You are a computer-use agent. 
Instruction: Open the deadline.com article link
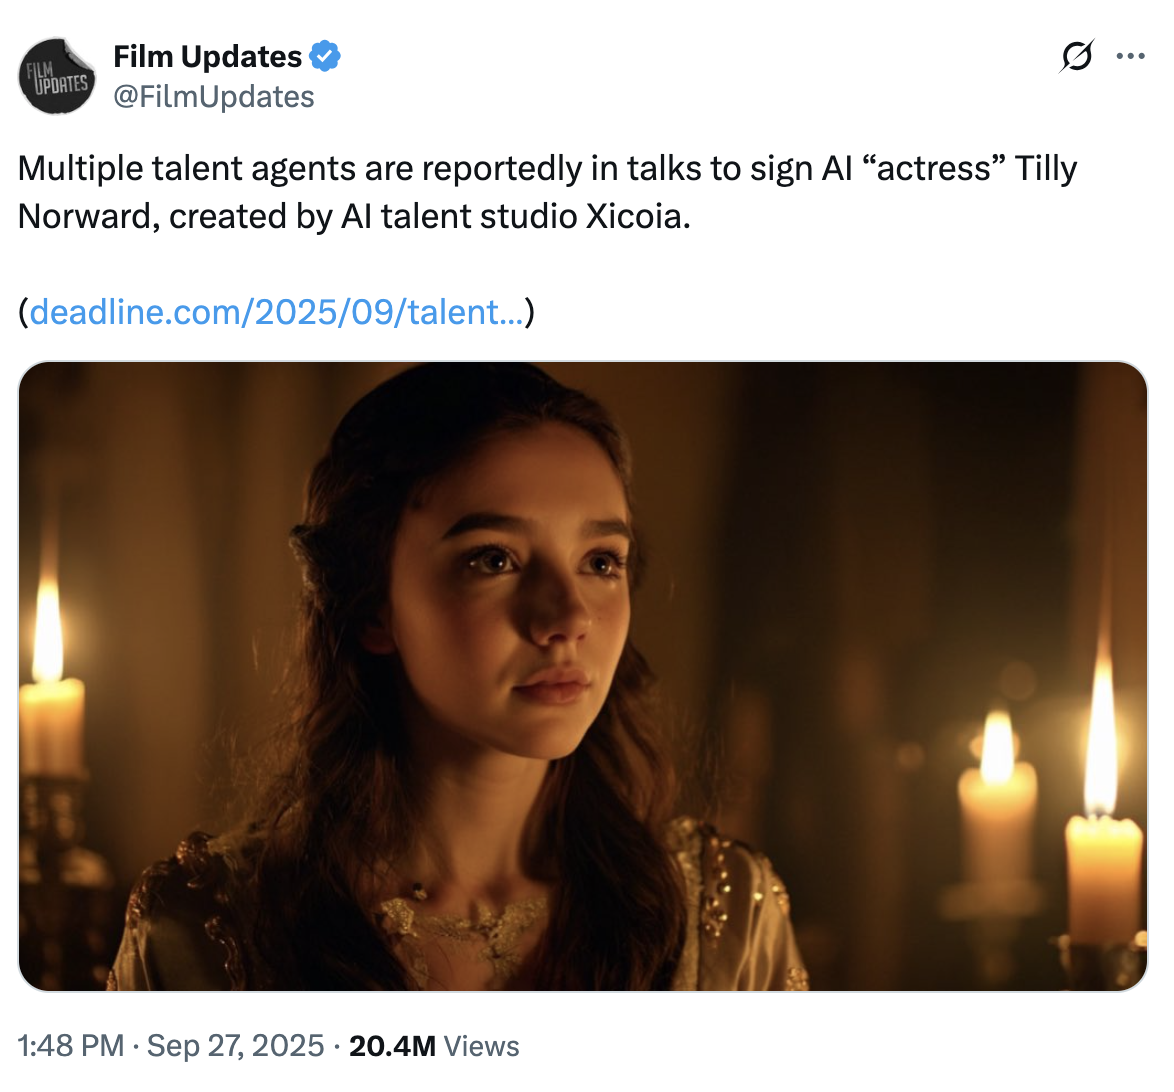[x=276, y=312]
